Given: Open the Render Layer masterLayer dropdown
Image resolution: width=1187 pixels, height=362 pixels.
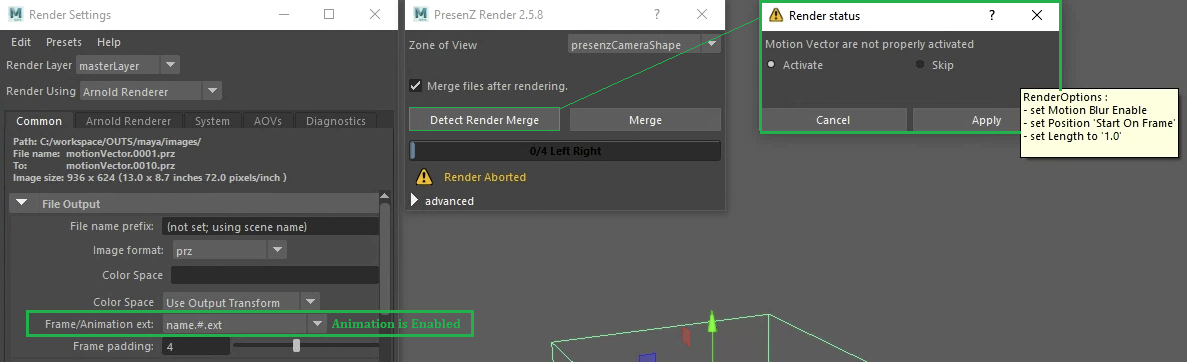Looking at the screenshot, I should pos(128,65).
